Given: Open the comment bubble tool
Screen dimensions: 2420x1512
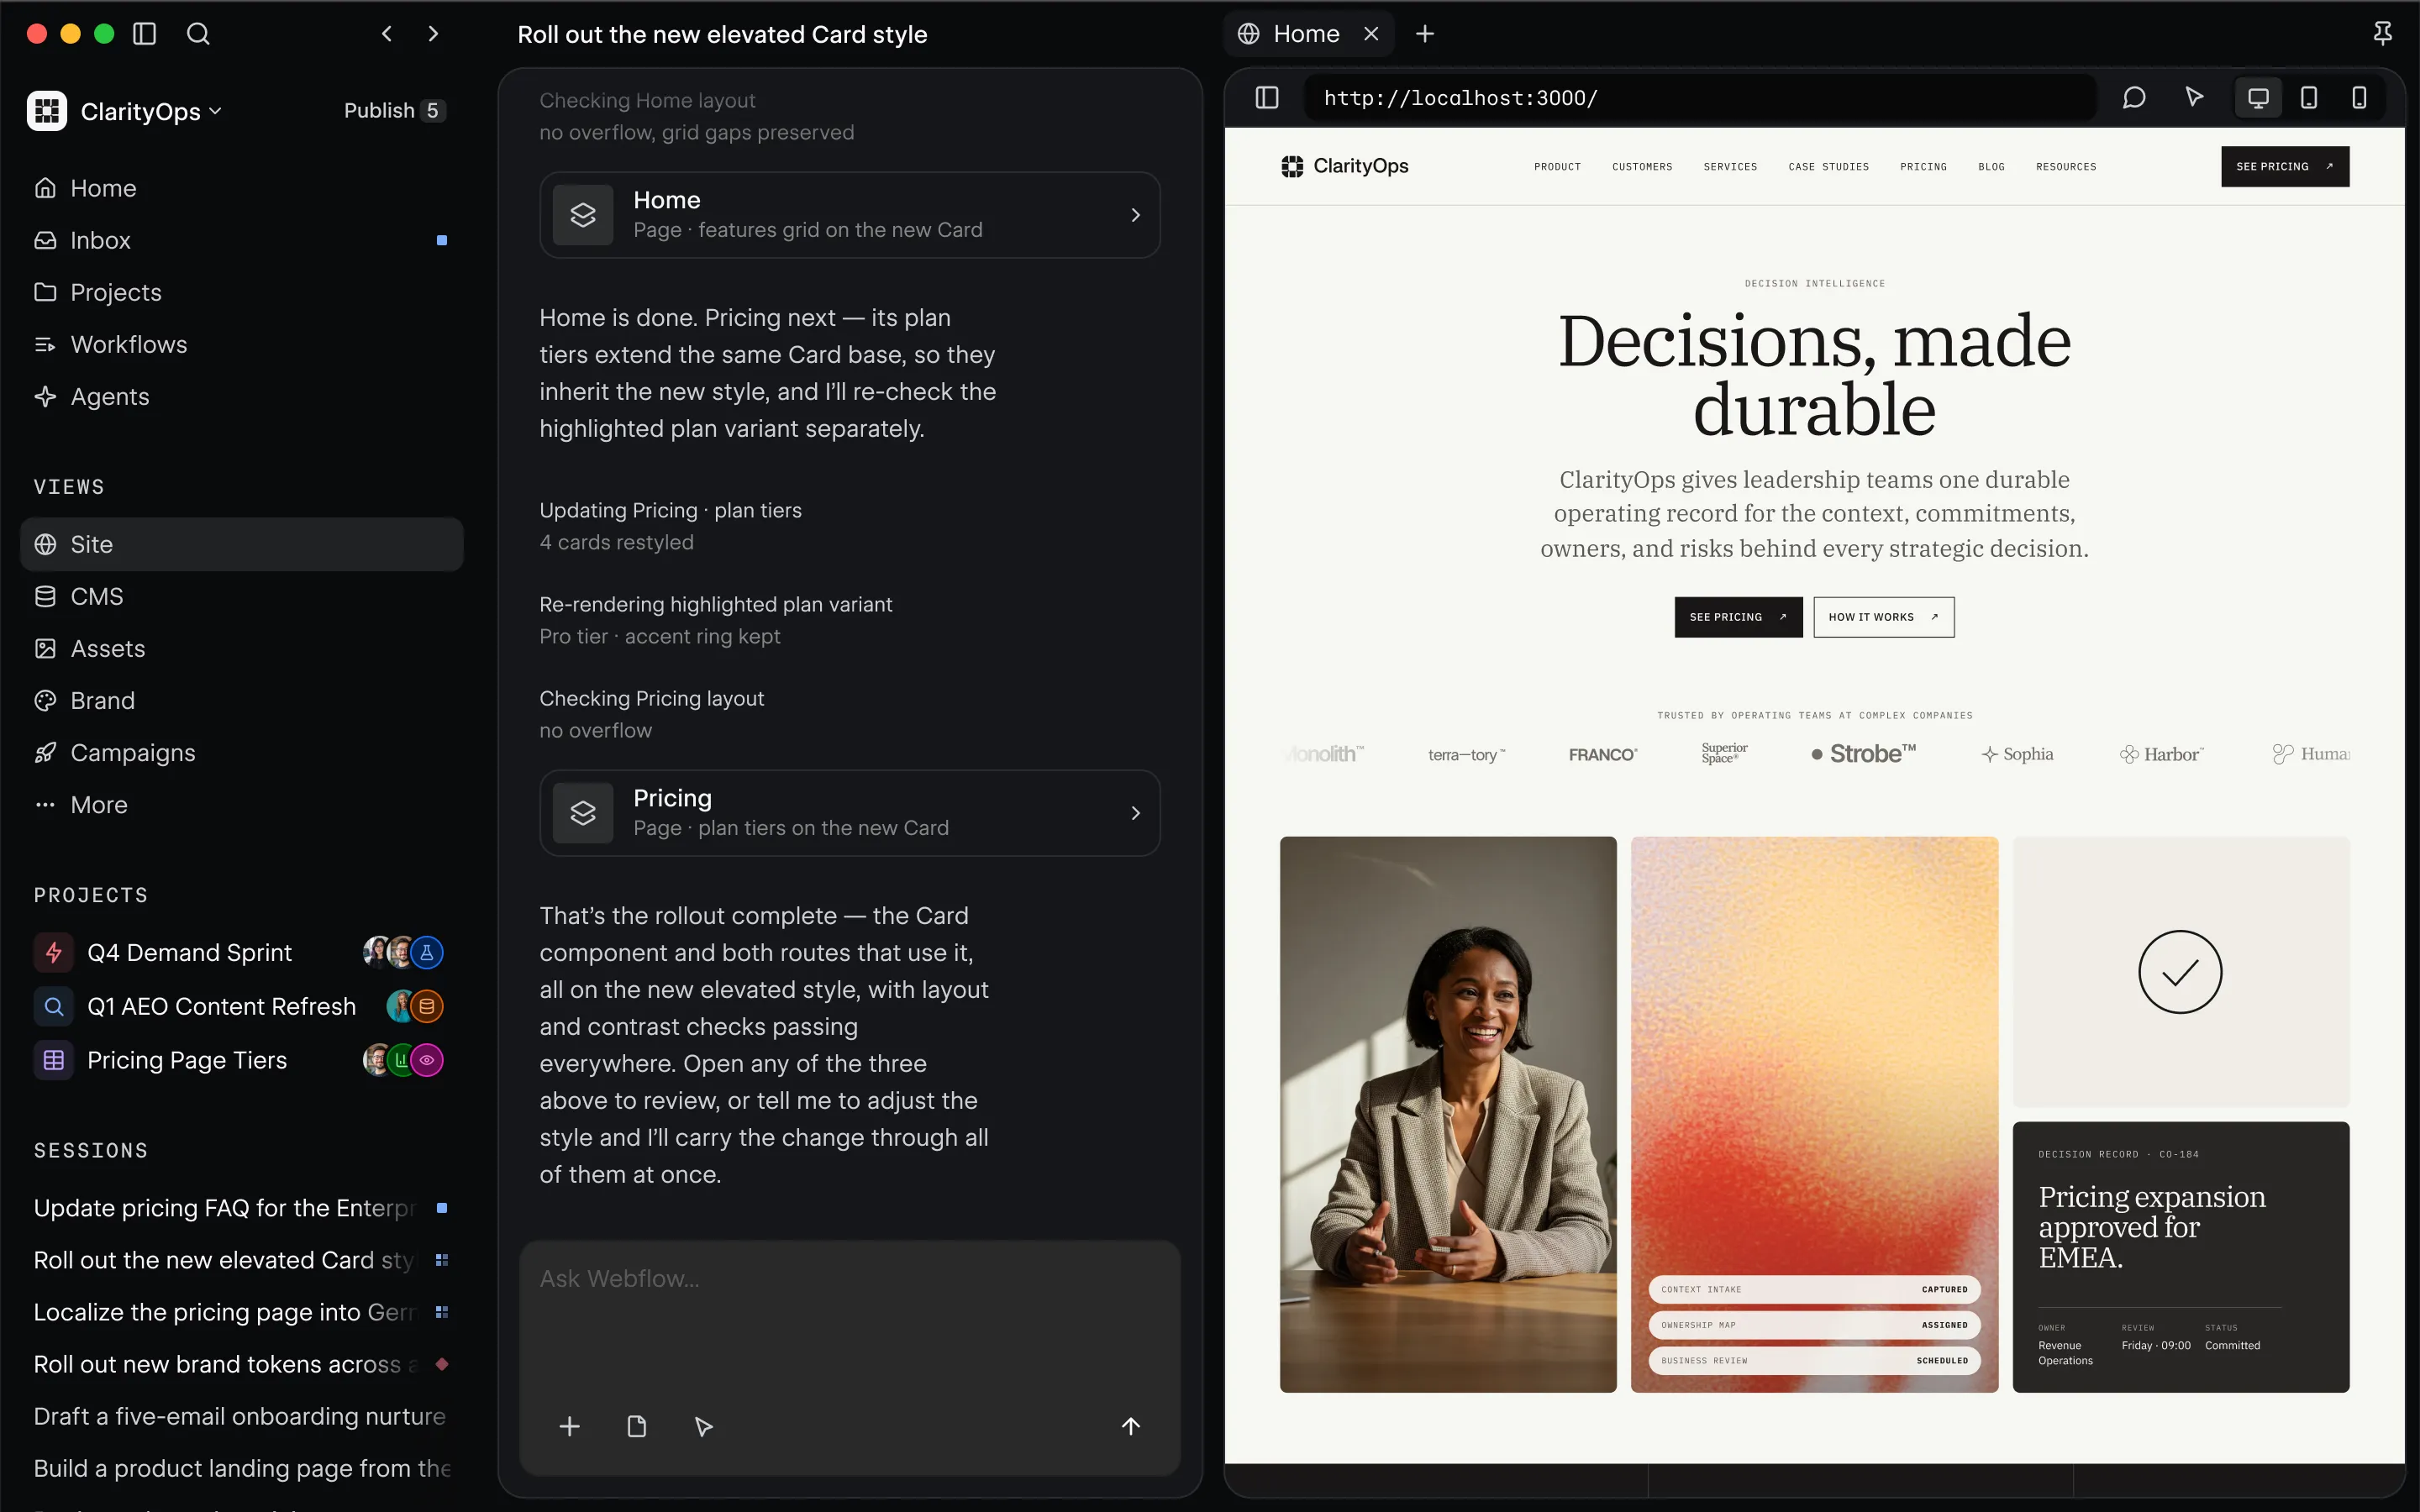Looking at the screenshot, I should [x=2133, y=98].
